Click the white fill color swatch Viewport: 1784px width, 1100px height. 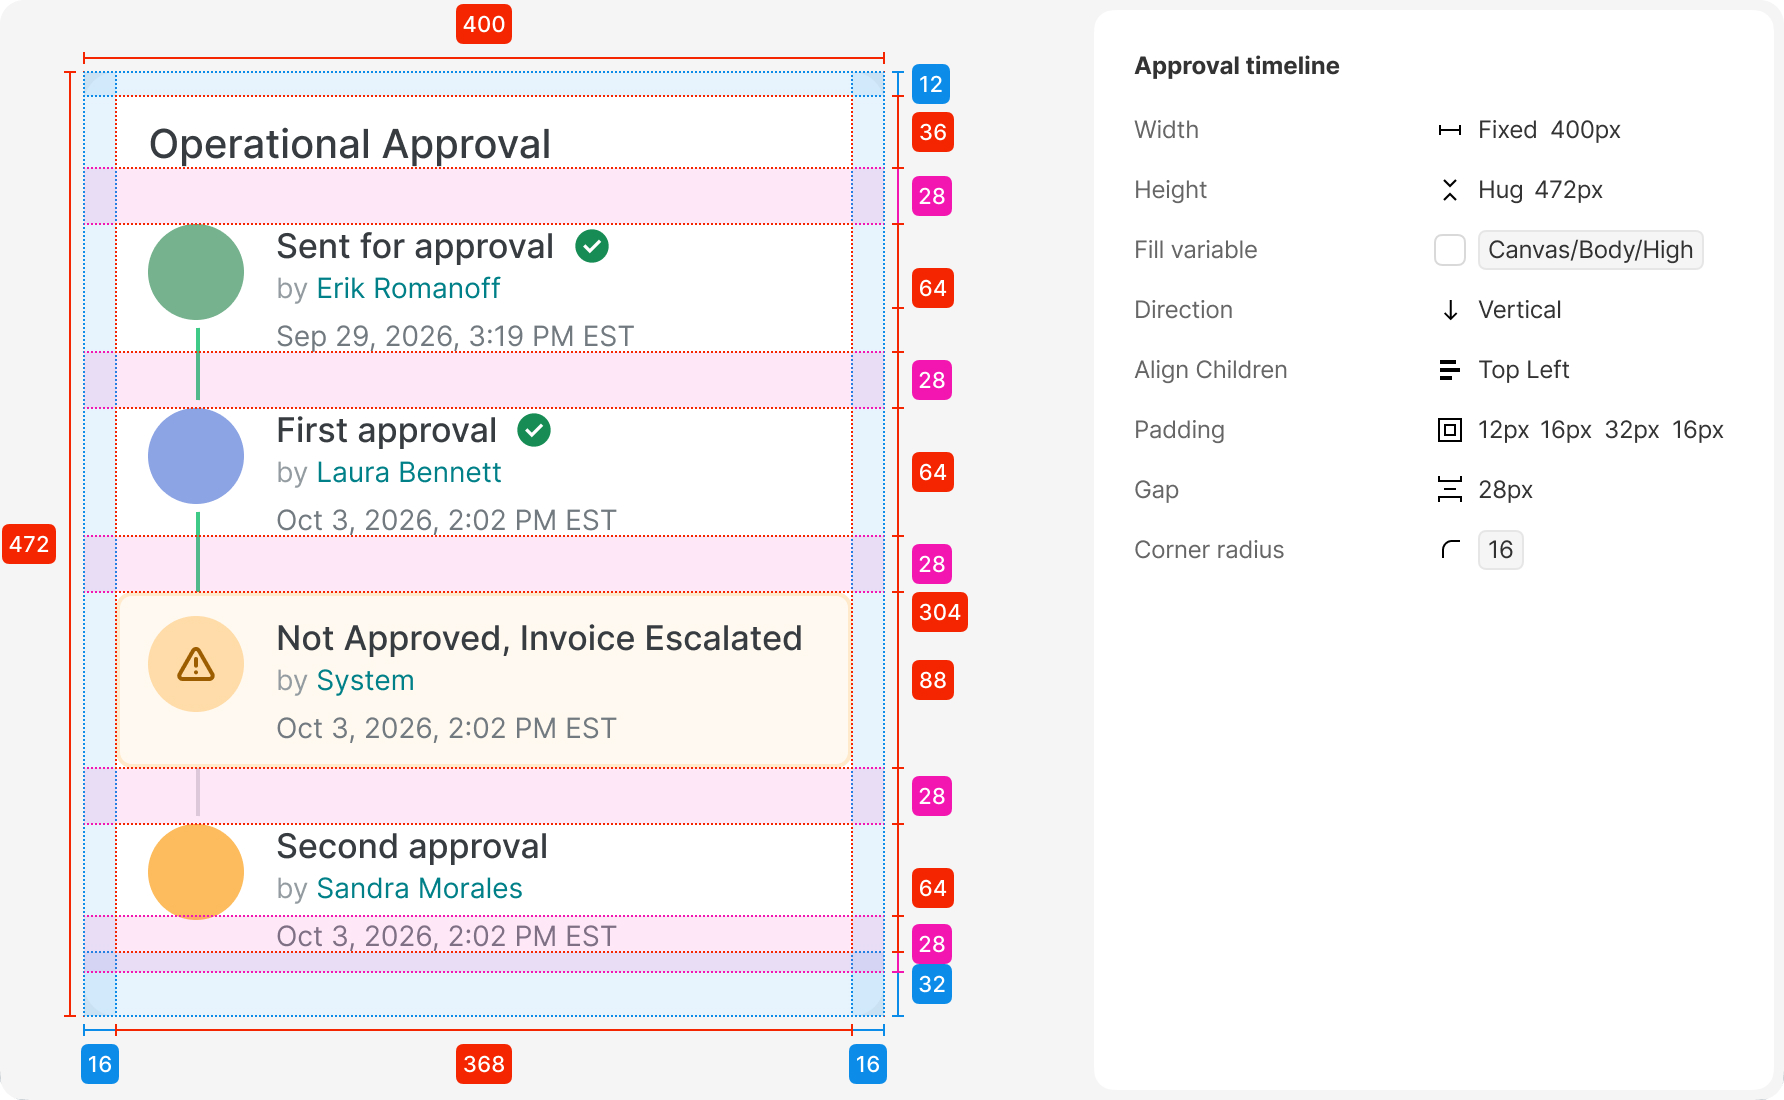pyautogui.click(x=1449, y=250)
